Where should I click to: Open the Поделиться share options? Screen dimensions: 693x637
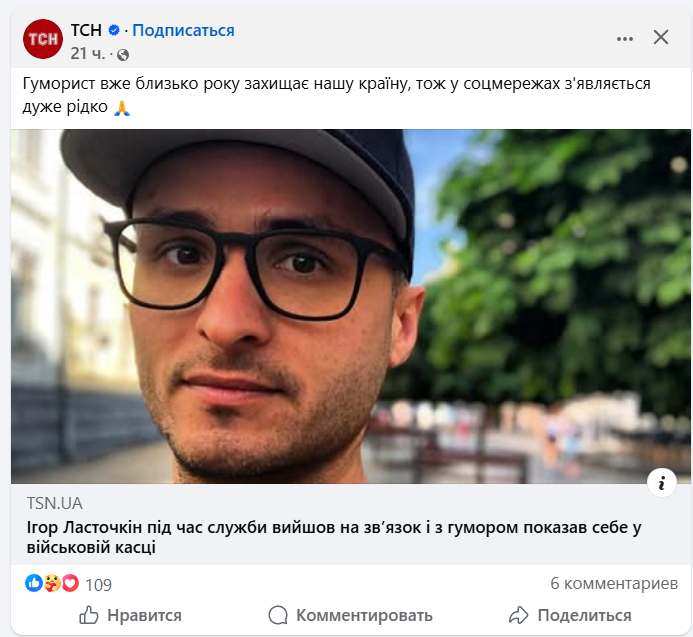(x=570, y=615)
